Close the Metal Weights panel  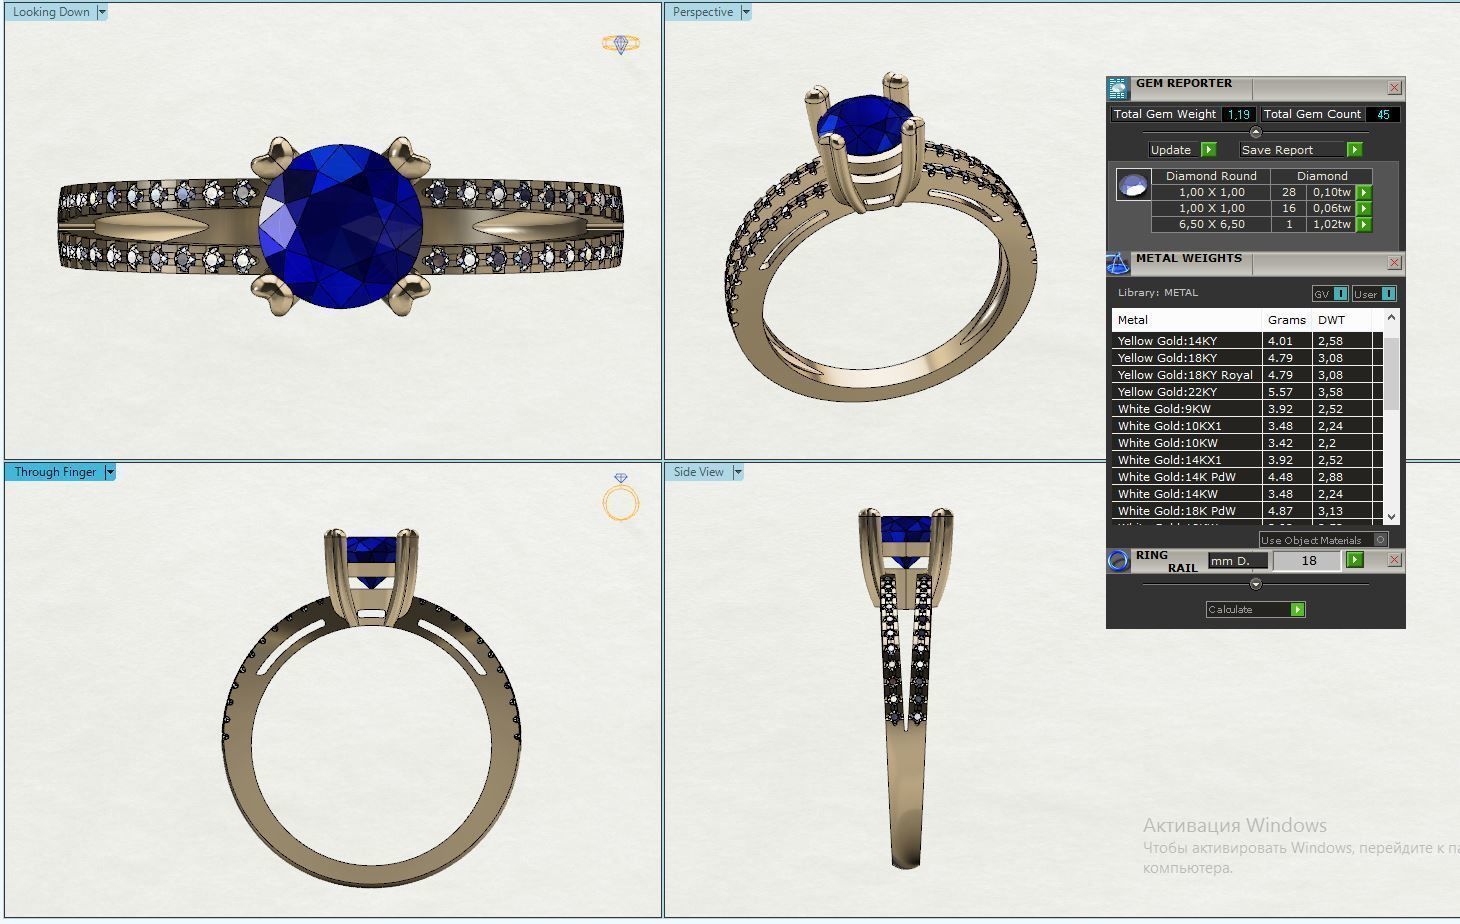pyautogui.click(x=1394, y=263)
